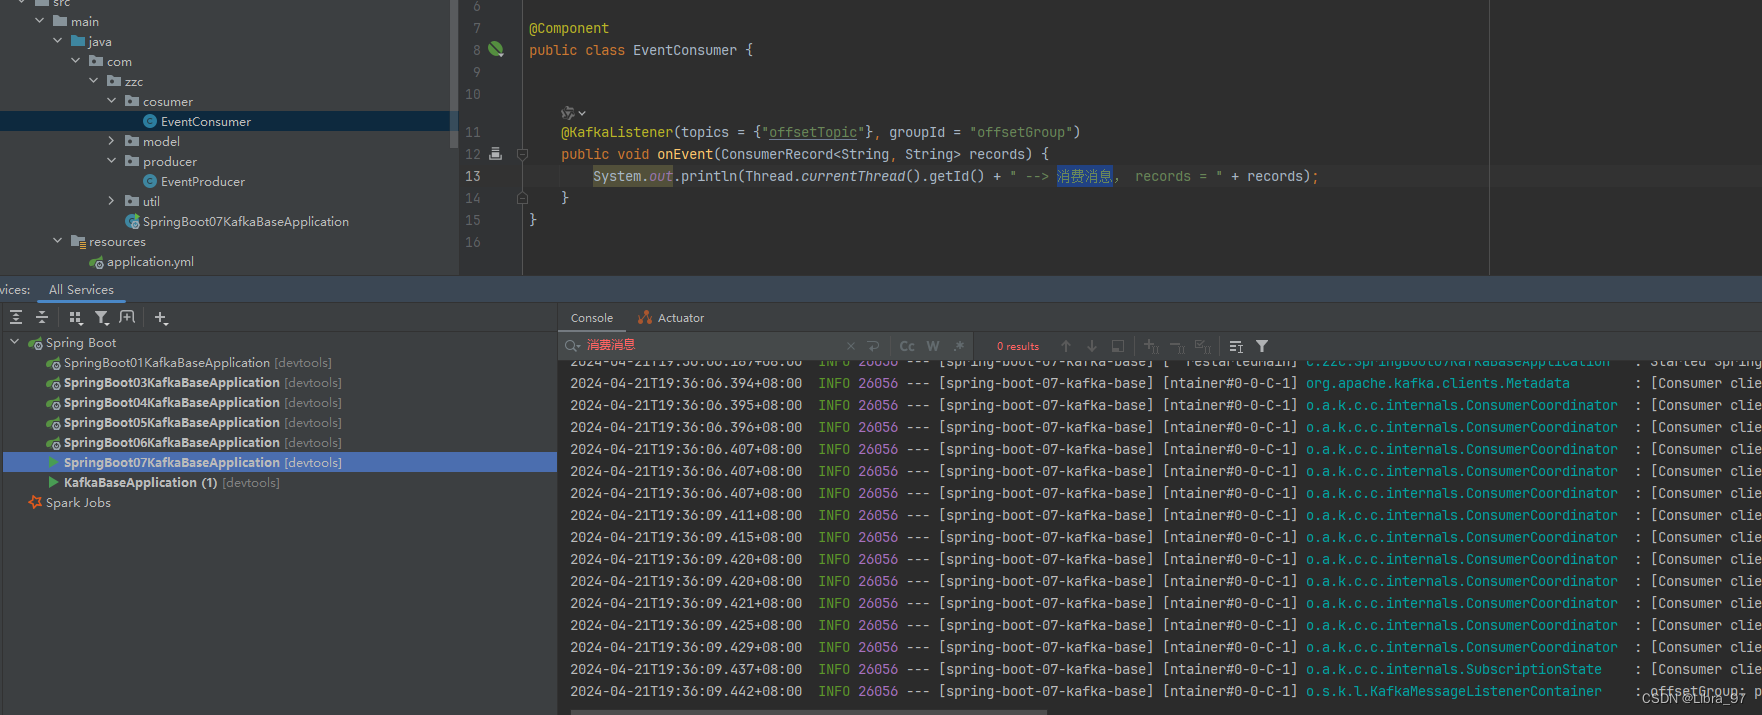Collapse the zzc package node
The width and height of the screenshot is (1762, 715).
(x=93, y=81)
